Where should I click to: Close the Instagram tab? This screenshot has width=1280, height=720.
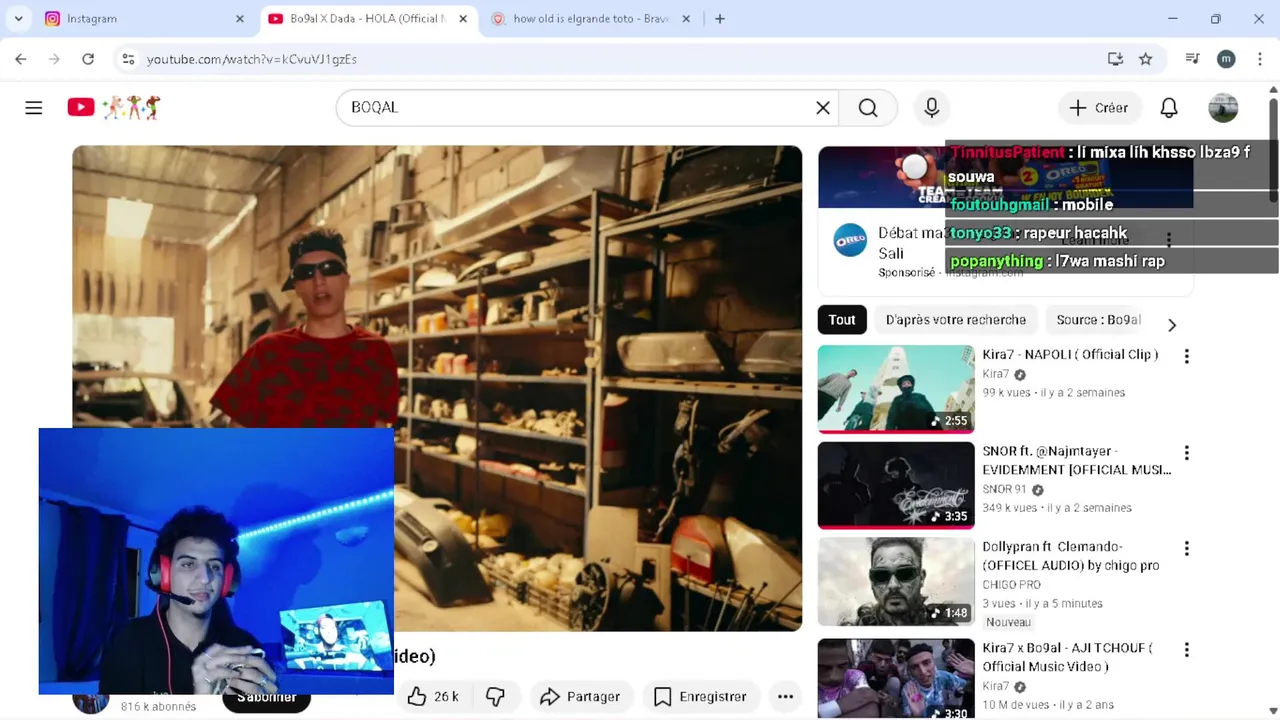[x=240, y=19]
